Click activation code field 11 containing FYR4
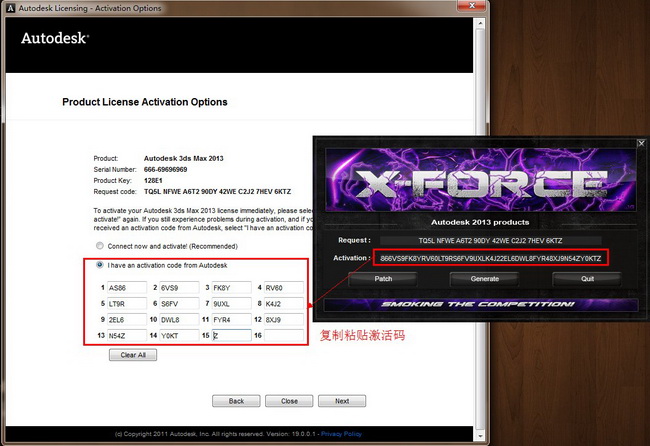This screenshot has height=446, width=650. [x=231, y=320]
